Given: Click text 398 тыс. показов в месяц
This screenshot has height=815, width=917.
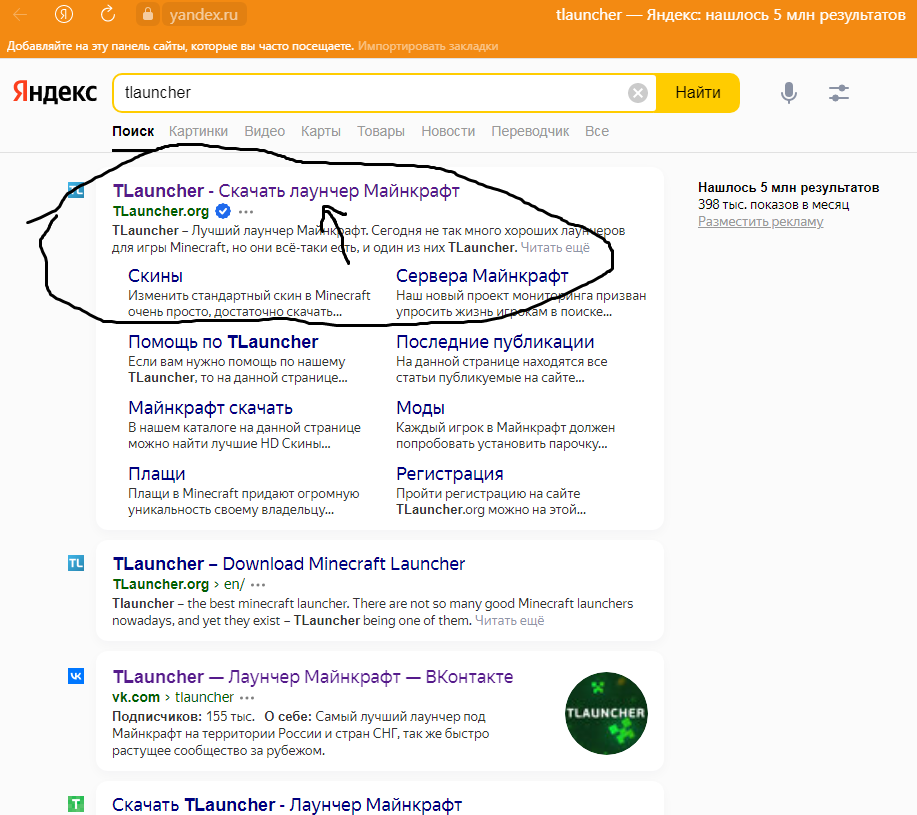Looking at the screenshot, I should [773, 205].
